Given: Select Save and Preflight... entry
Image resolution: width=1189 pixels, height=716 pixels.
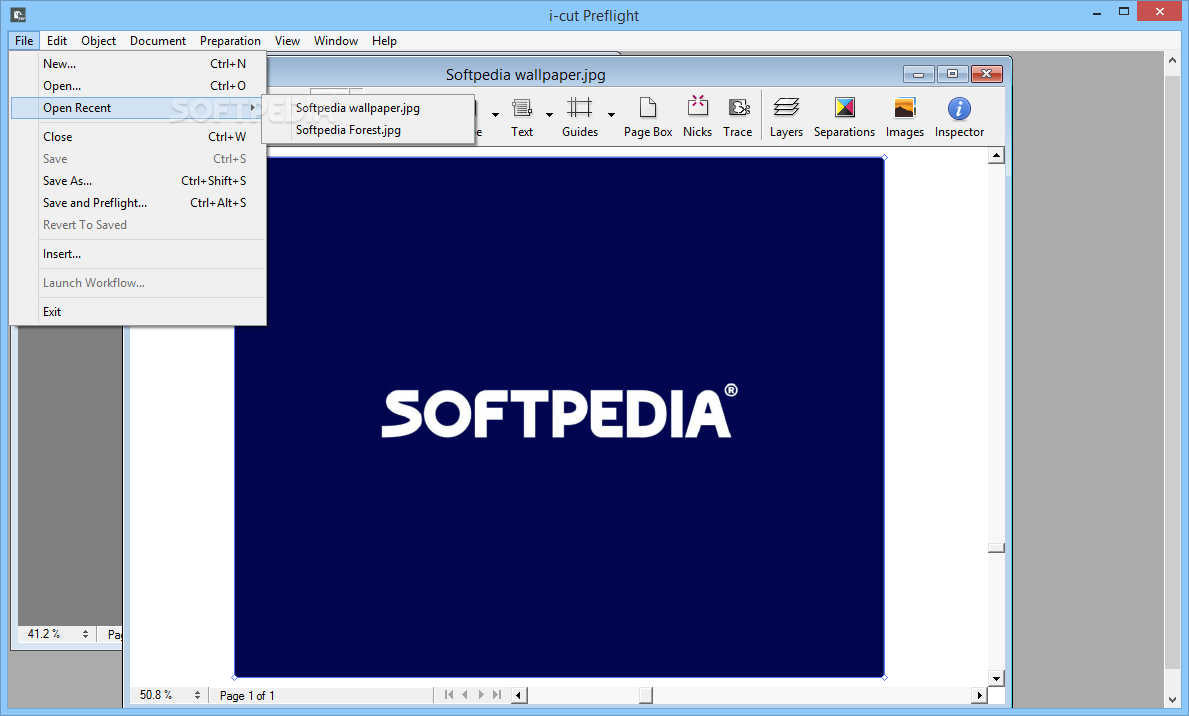Looking at the screenshot, I should pyautogui.click(x=138, y=203).
